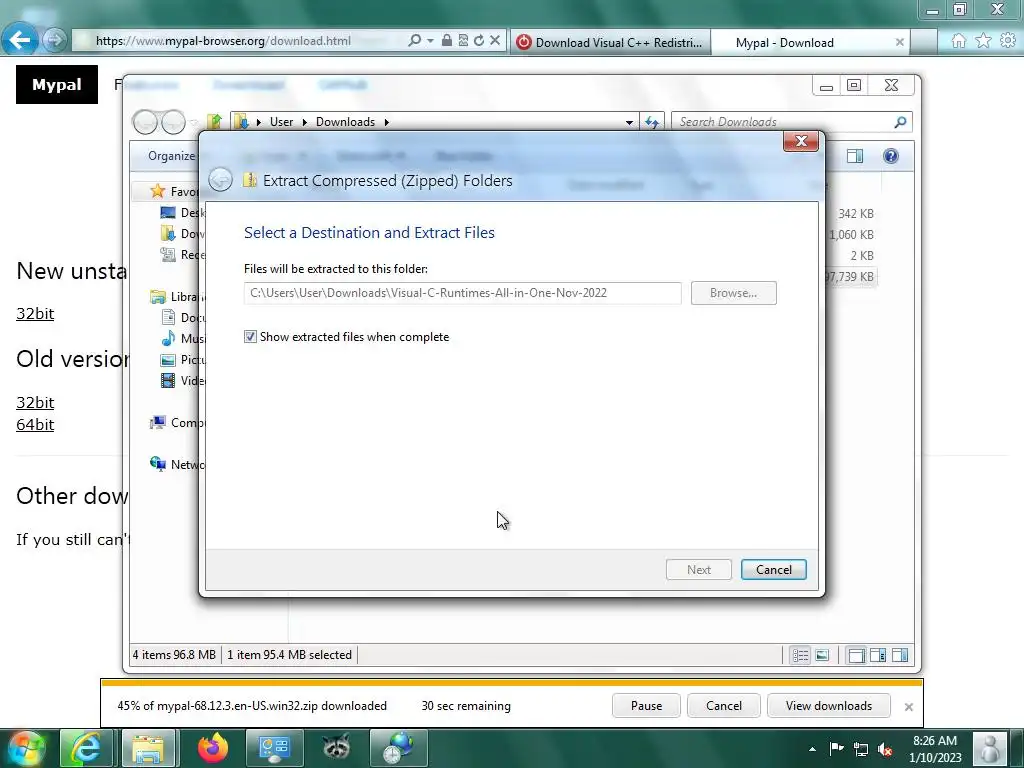Uncheck Show extracted files when complete

[x=250, y=337]
